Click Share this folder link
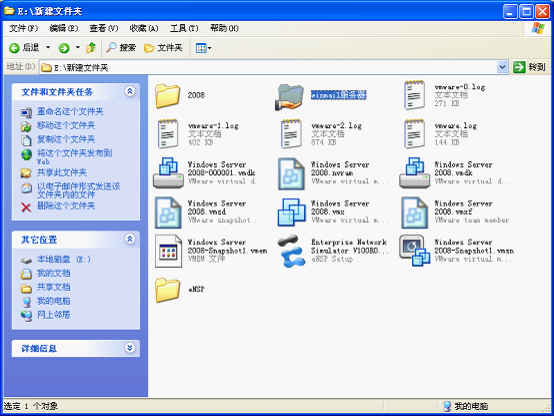The height and width of the screenshot is (416, 554). point(62,172)
